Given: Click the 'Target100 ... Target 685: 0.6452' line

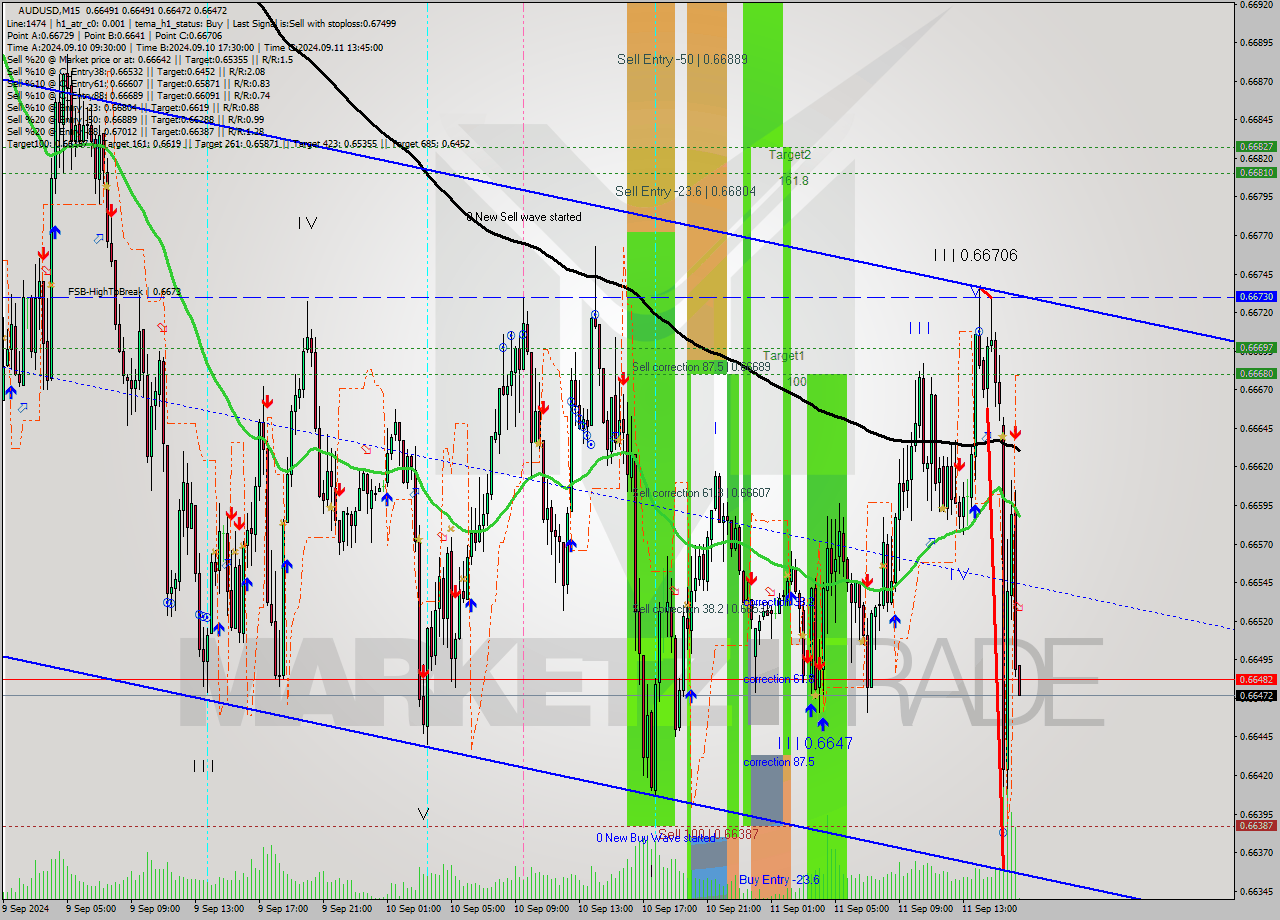Looking at the screenshot, I should [238, 143].
